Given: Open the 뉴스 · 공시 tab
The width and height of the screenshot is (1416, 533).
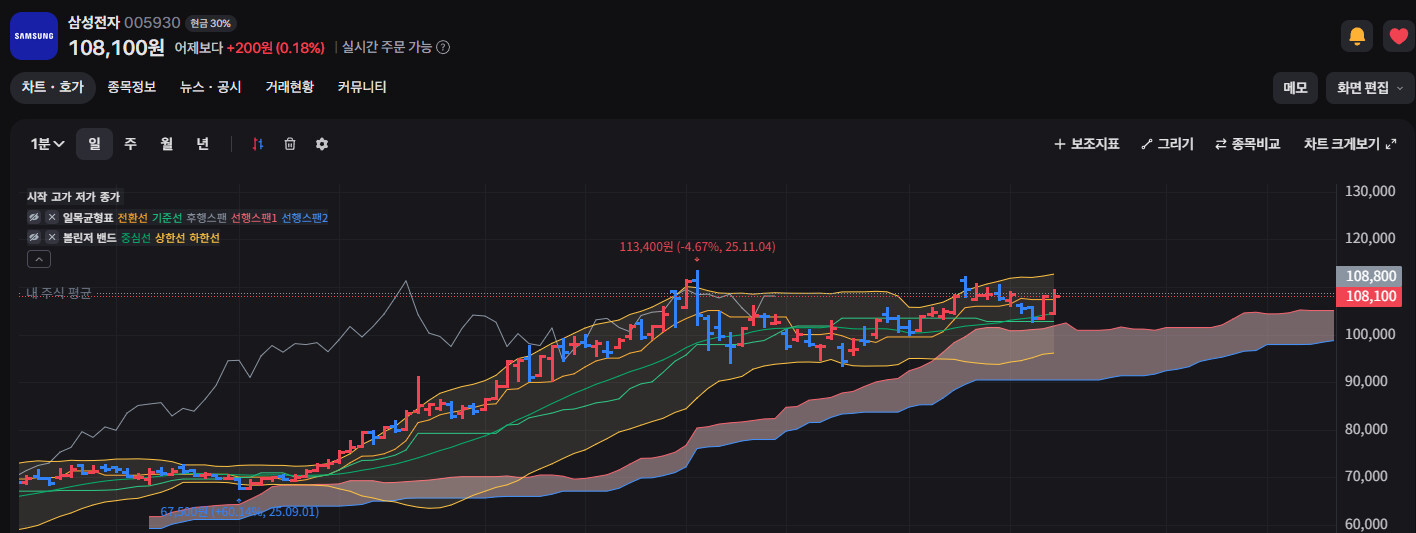Looking at the screenshot, I should click(211, 87).
